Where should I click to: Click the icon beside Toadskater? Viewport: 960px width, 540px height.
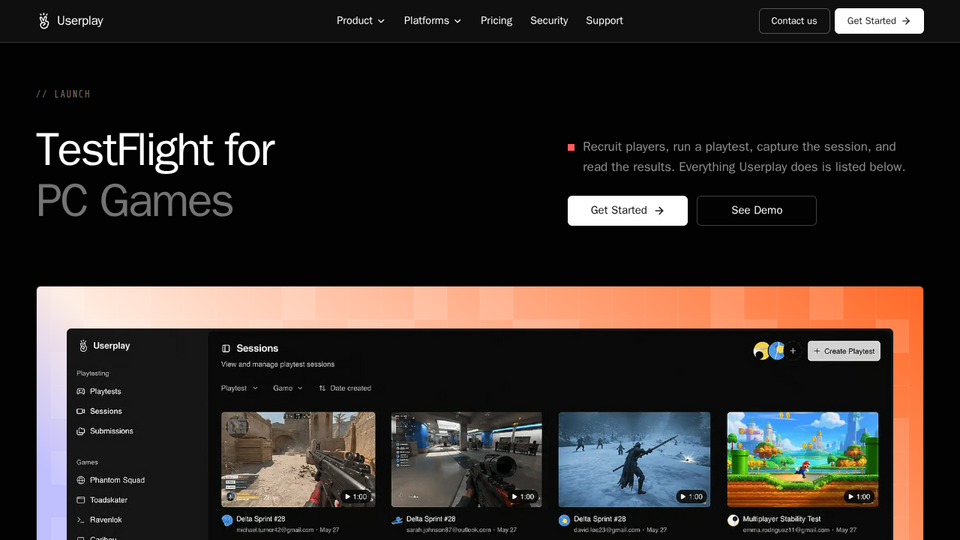pyautogui.click(x=81, y=500)
